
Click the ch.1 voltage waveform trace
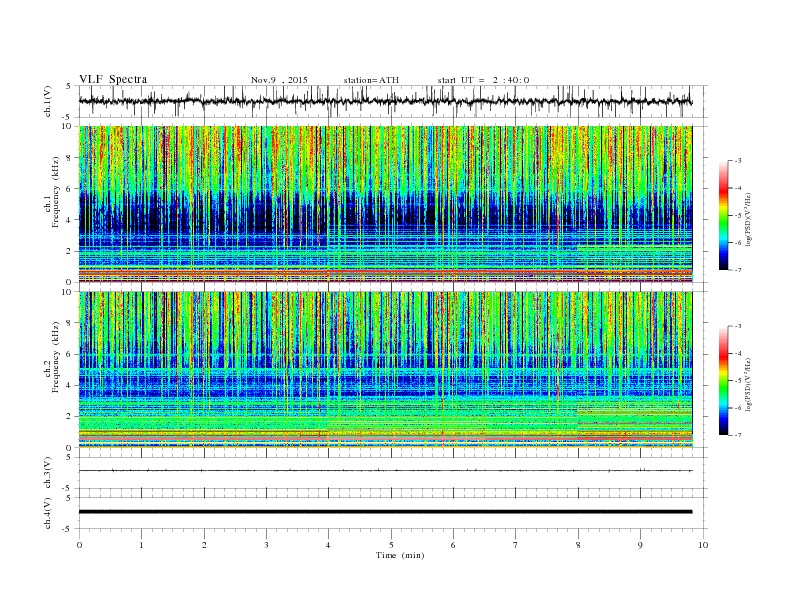385,101
